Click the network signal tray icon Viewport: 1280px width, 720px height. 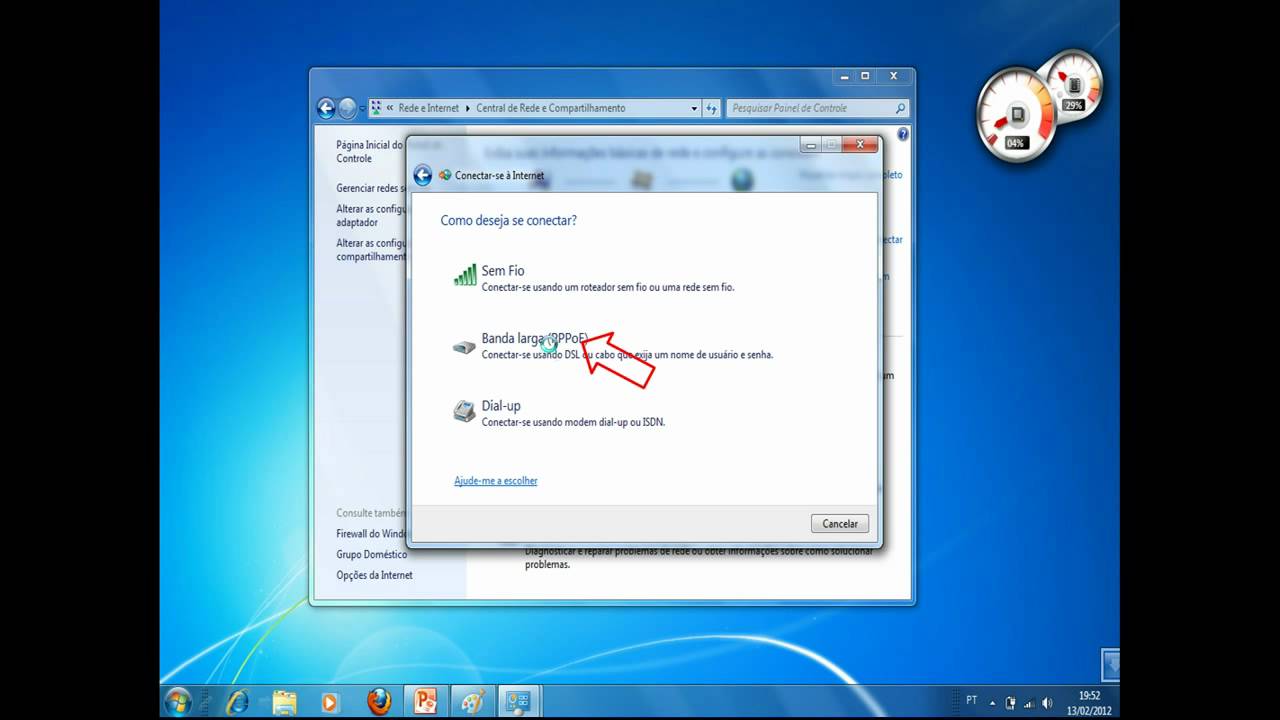[1028, 702]
